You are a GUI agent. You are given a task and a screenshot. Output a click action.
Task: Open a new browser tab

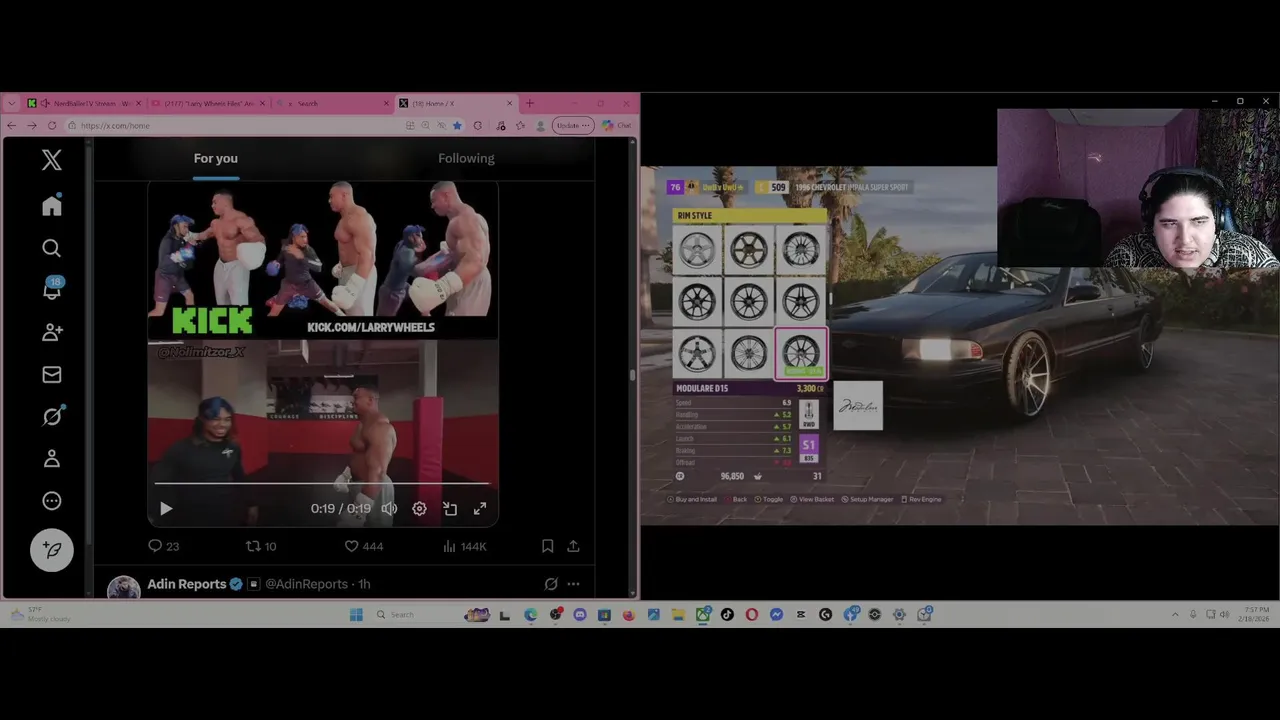tap(530, 103)
